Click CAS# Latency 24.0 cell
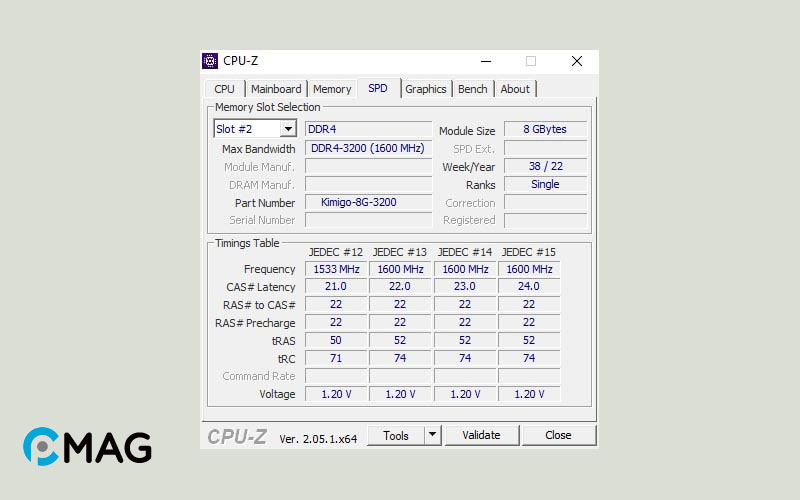This screenshot has height=500, width=800. coord(529,286)
